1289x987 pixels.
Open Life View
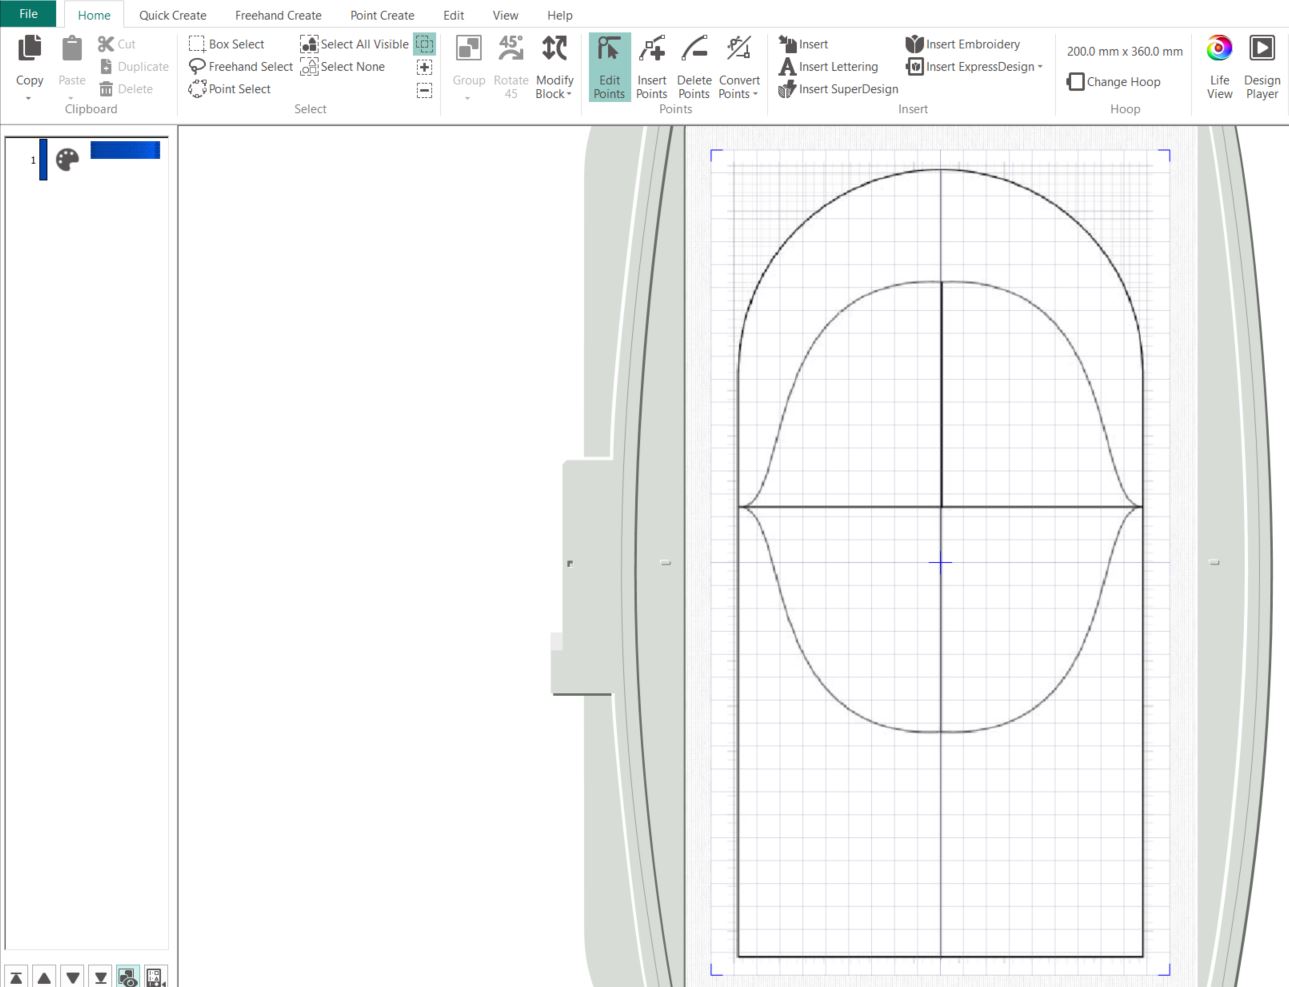coord(1219,67)
